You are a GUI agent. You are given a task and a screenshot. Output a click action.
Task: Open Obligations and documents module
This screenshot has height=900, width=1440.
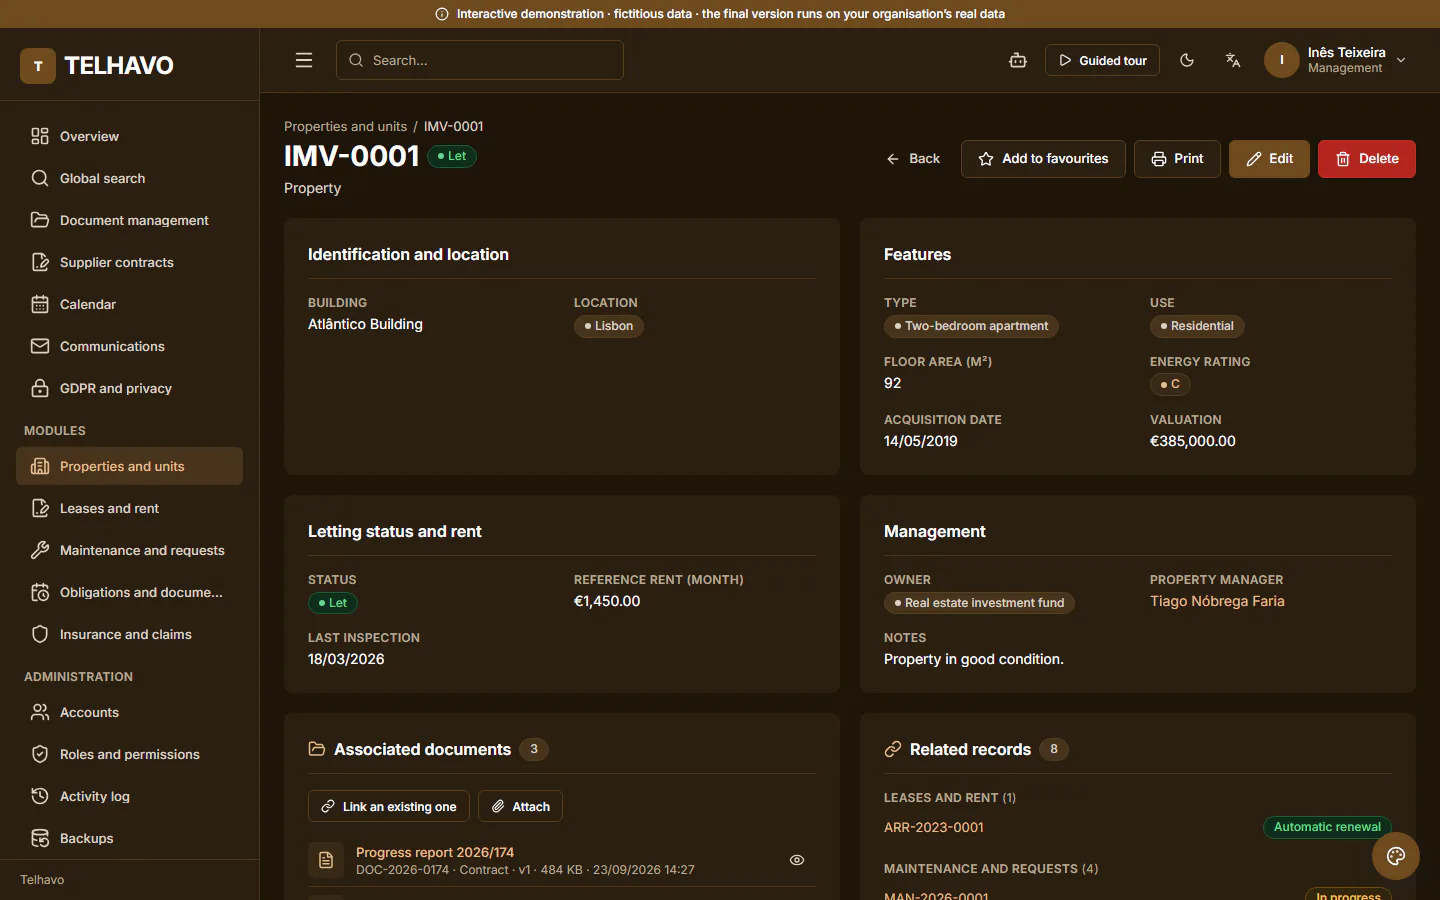pyautogui.click(x=130, y=592)
